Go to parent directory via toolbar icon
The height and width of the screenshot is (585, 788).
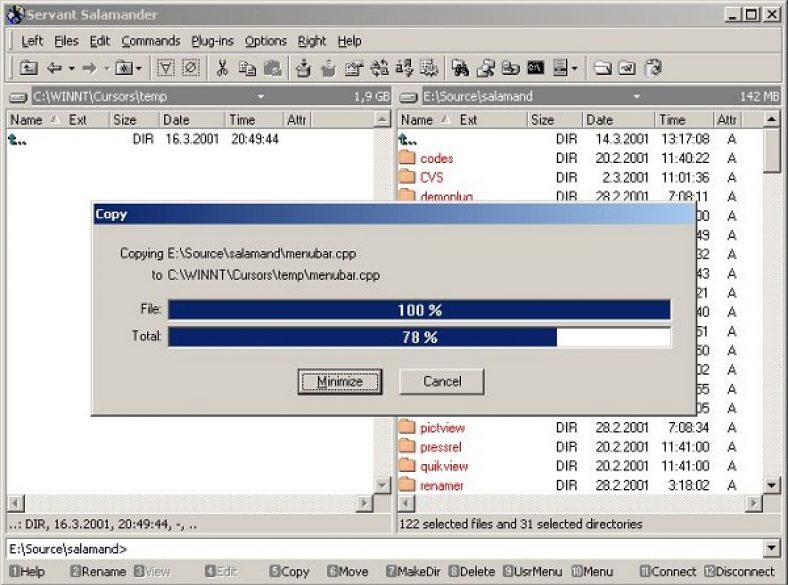pyautogui.click(x=28, y=68)
